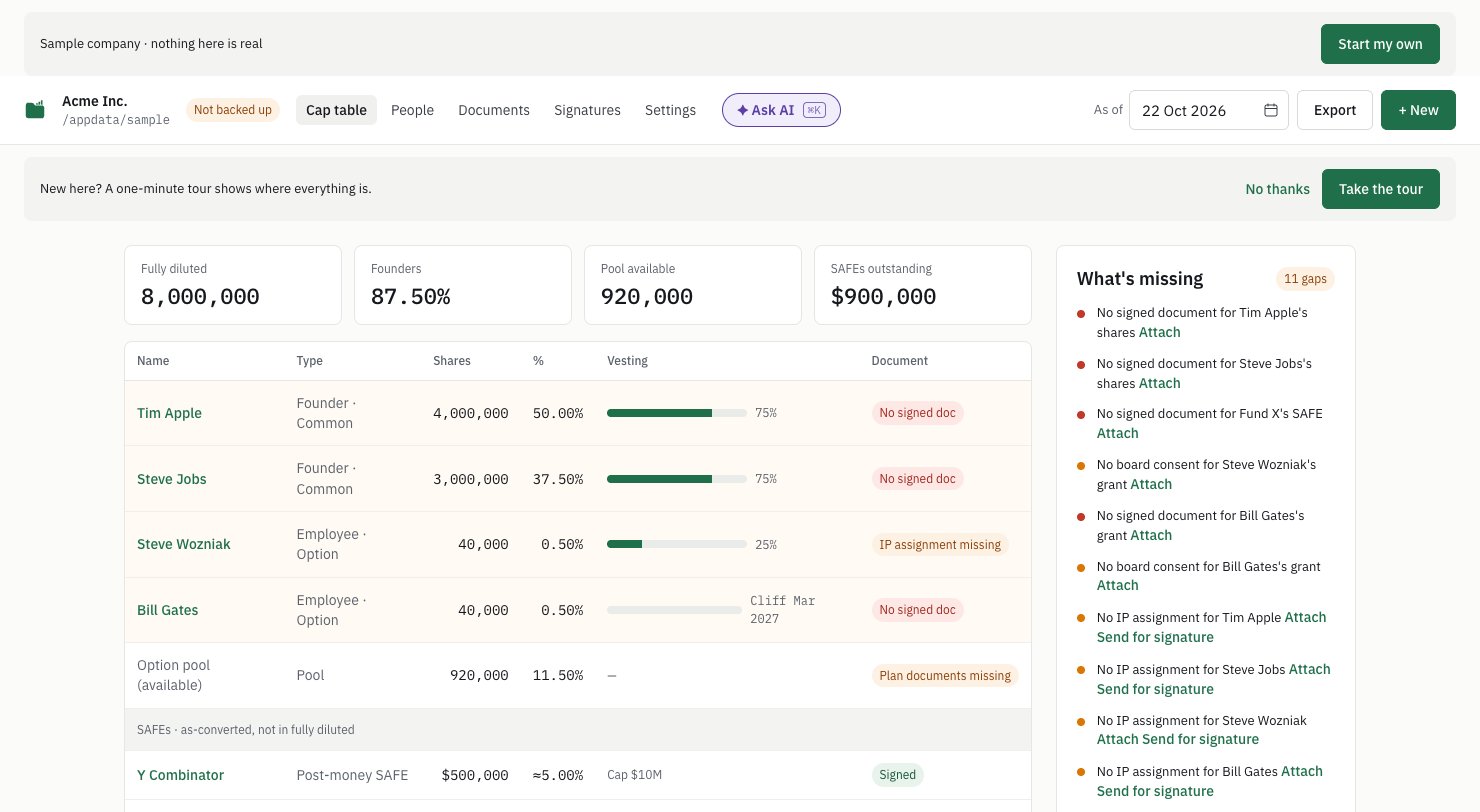The image size is (1480, 812).
Task: Attach board consent for Bill Gates's grant
Action: pyautogui.click(x=1118, y=585)
